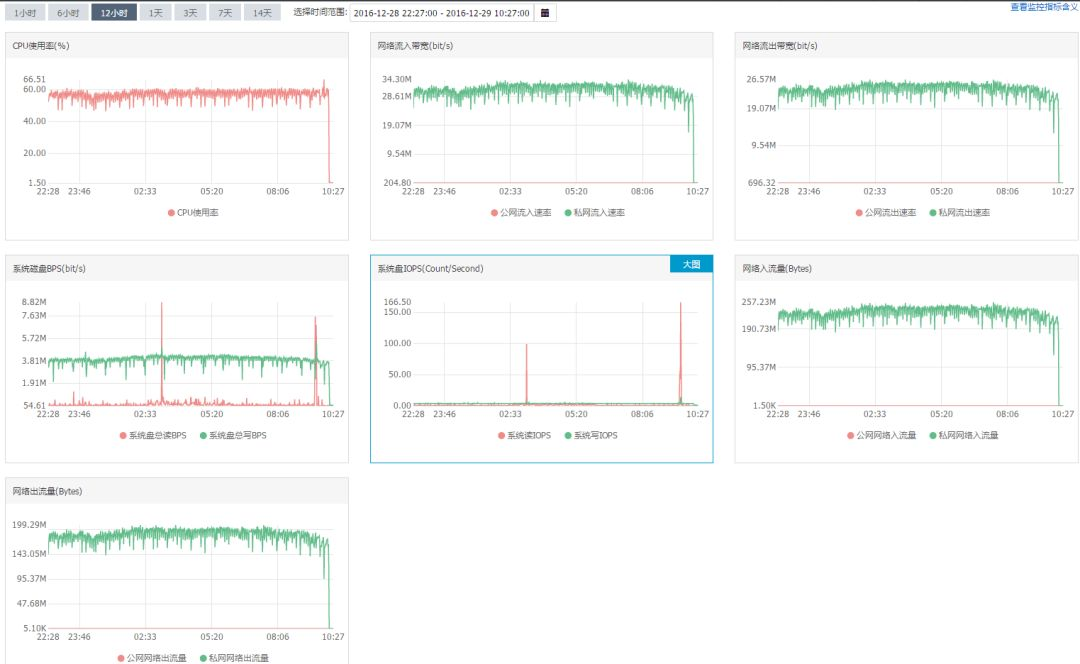Click the 网络入流量(Bytes) chart title
Image resolution: width=1080 pixels, height=664 pixels.
(x=777, y=269)
